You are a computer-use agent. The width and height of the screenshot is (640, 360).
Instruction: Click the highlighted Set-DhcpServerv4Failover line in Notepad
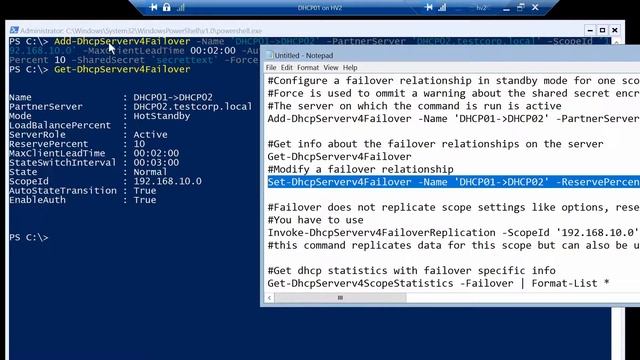tap(453, 182)
